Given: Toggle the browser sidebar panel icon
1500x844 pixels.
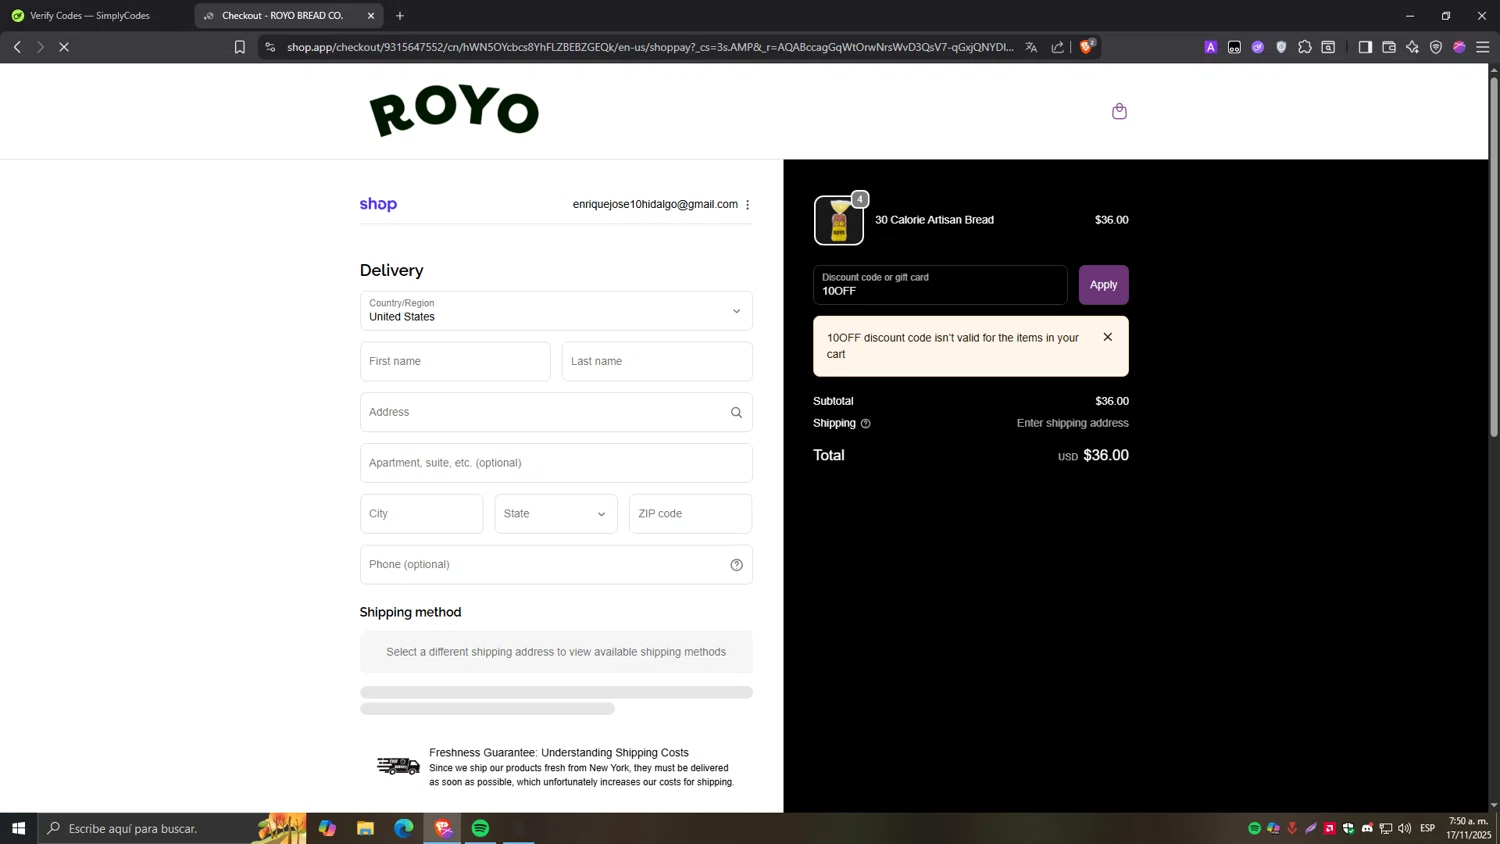Looking at the screenshot, I should 1365,47.
